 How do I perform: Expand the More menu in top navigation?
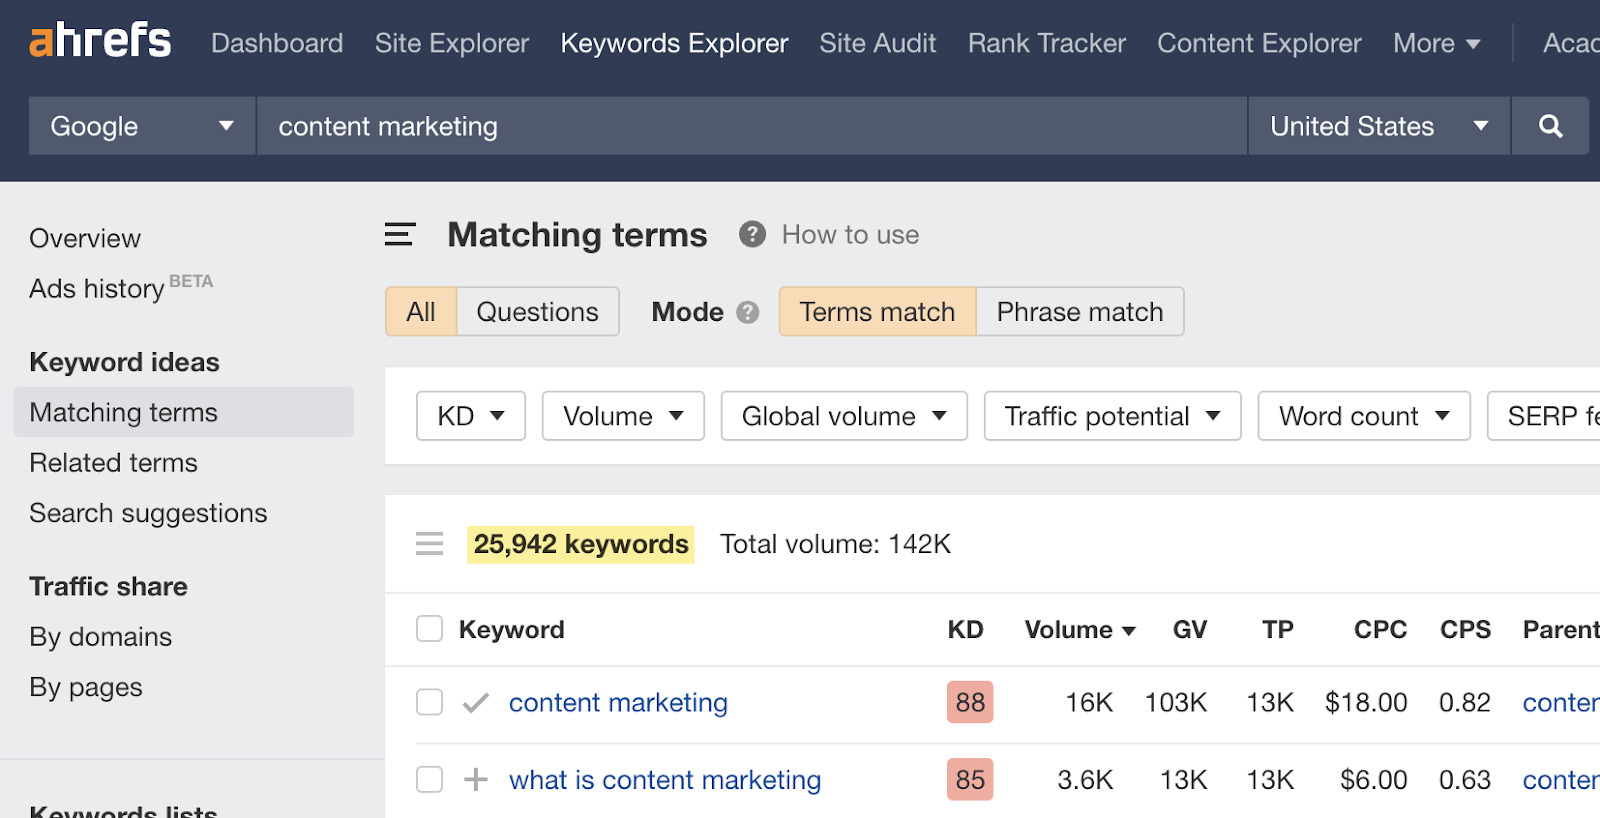click(x=1437, y=43)
